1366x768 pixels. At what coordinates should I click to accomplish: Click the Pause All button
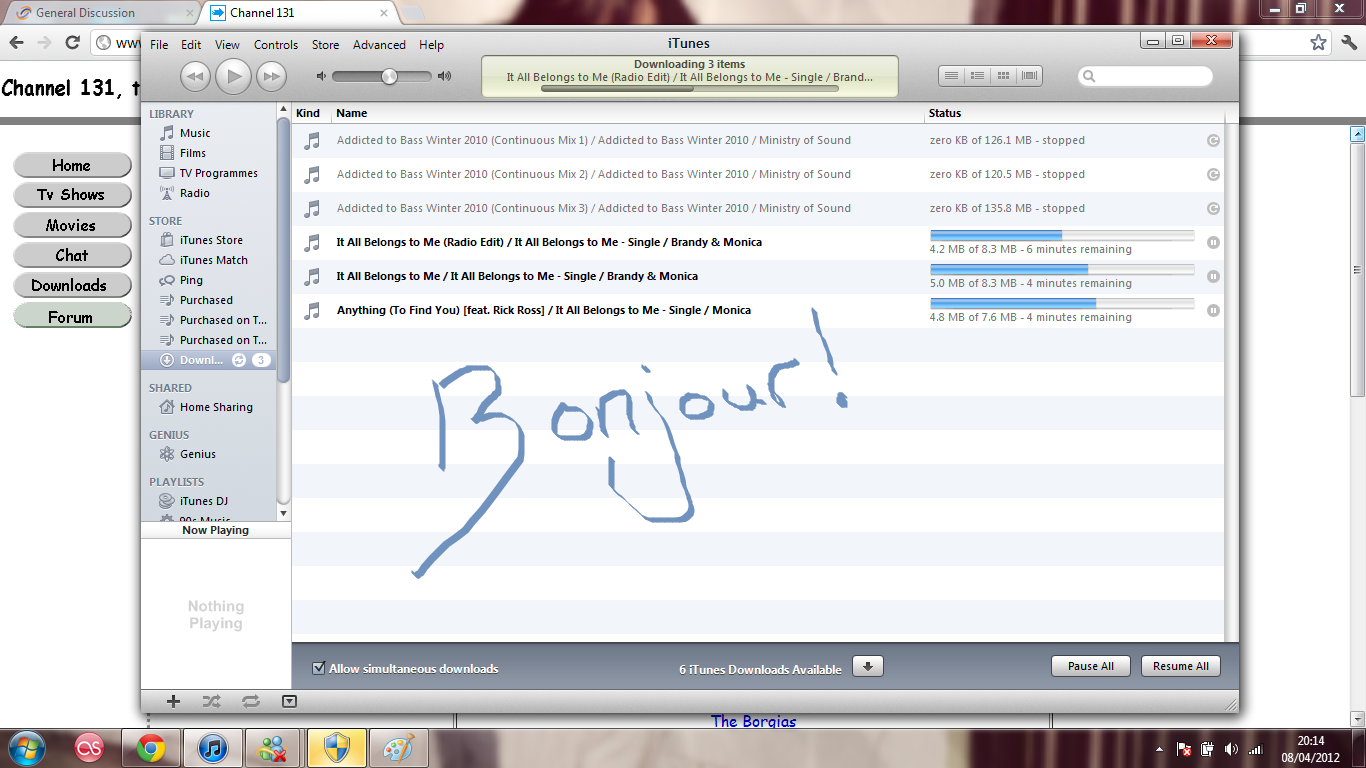tap(1090, 666)
